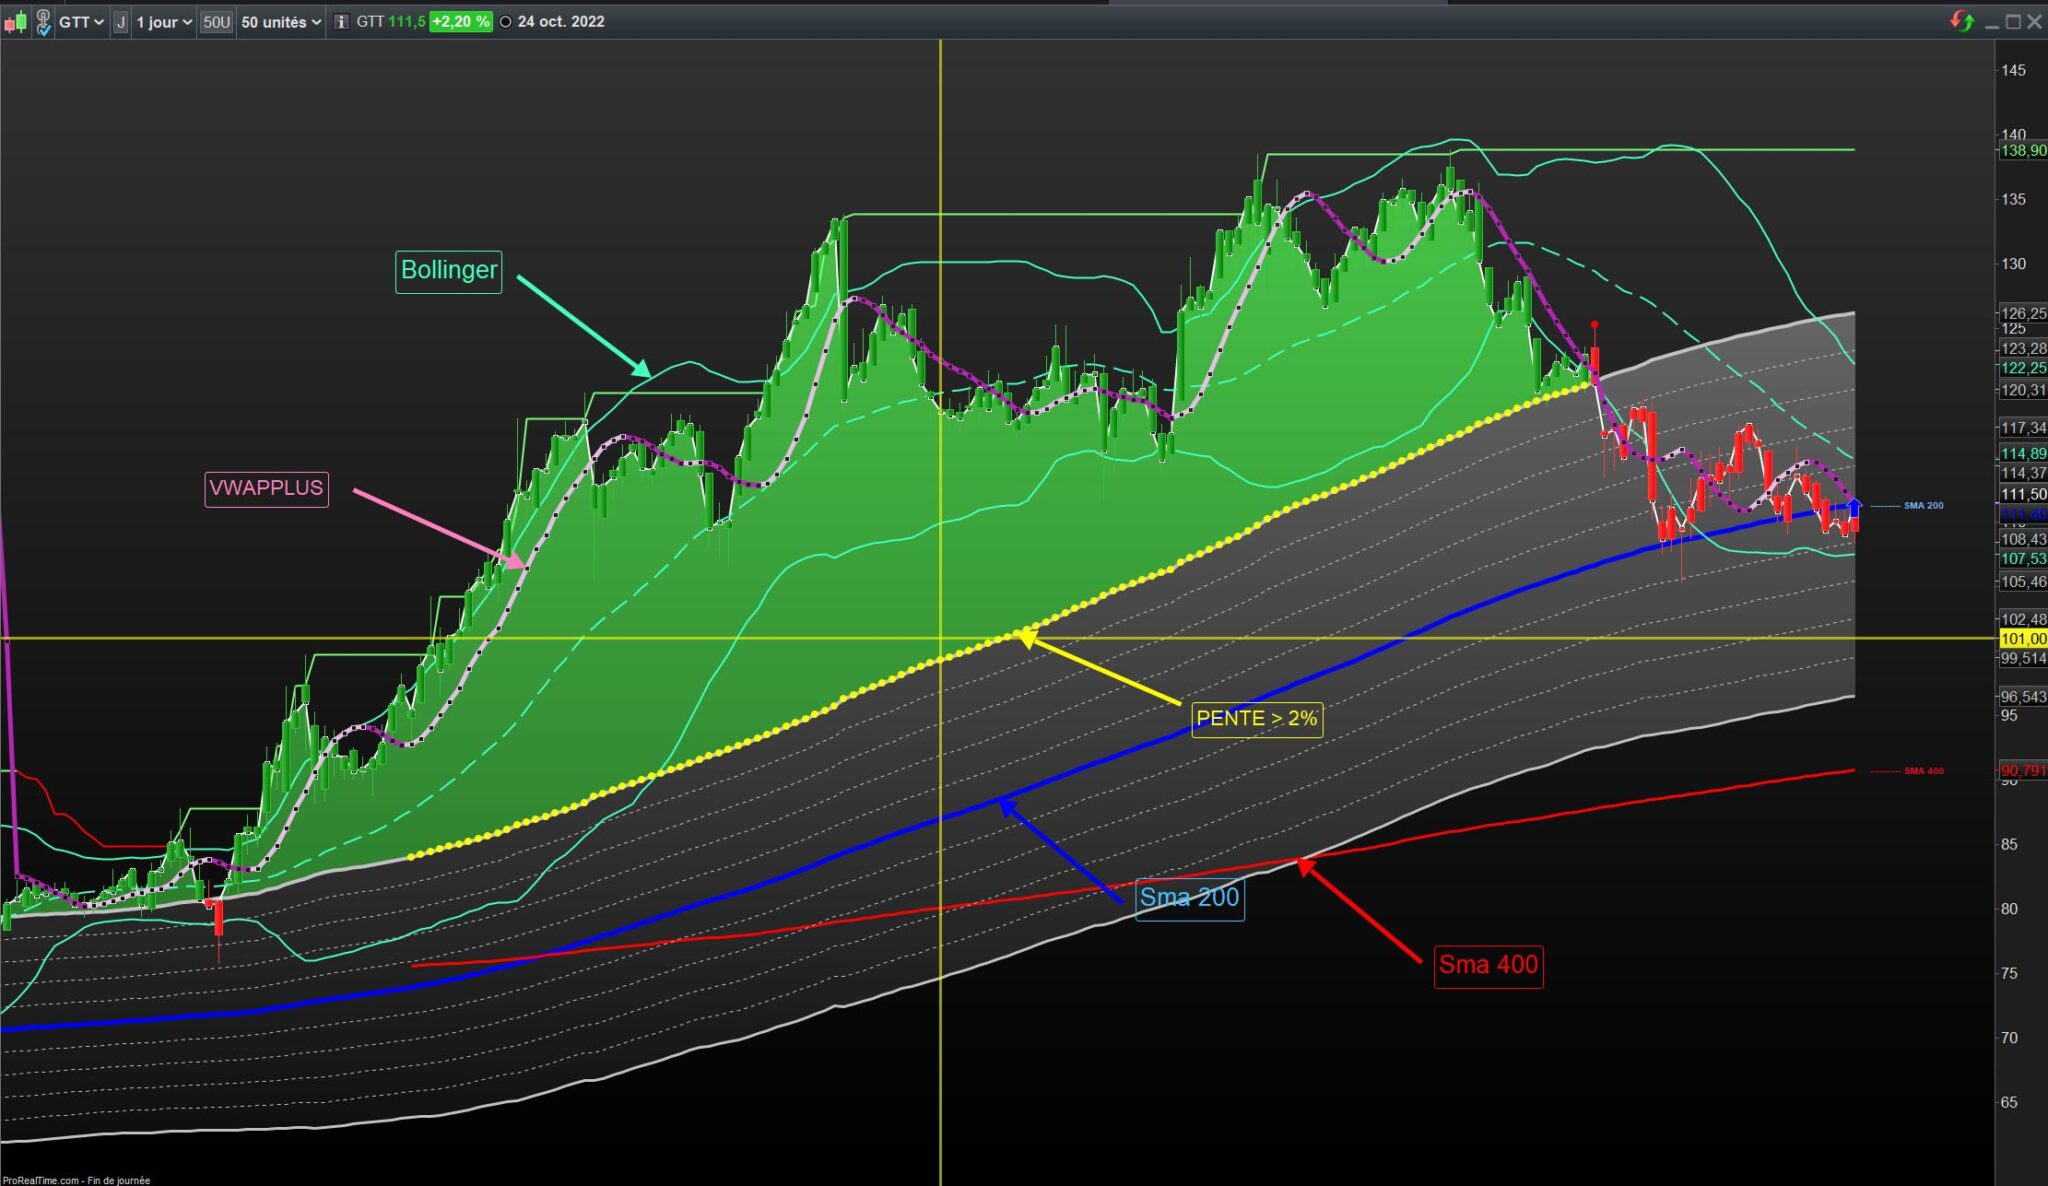Maximize the chart window
This screenshot has height=1186, width=2048.
(2013, 22)
